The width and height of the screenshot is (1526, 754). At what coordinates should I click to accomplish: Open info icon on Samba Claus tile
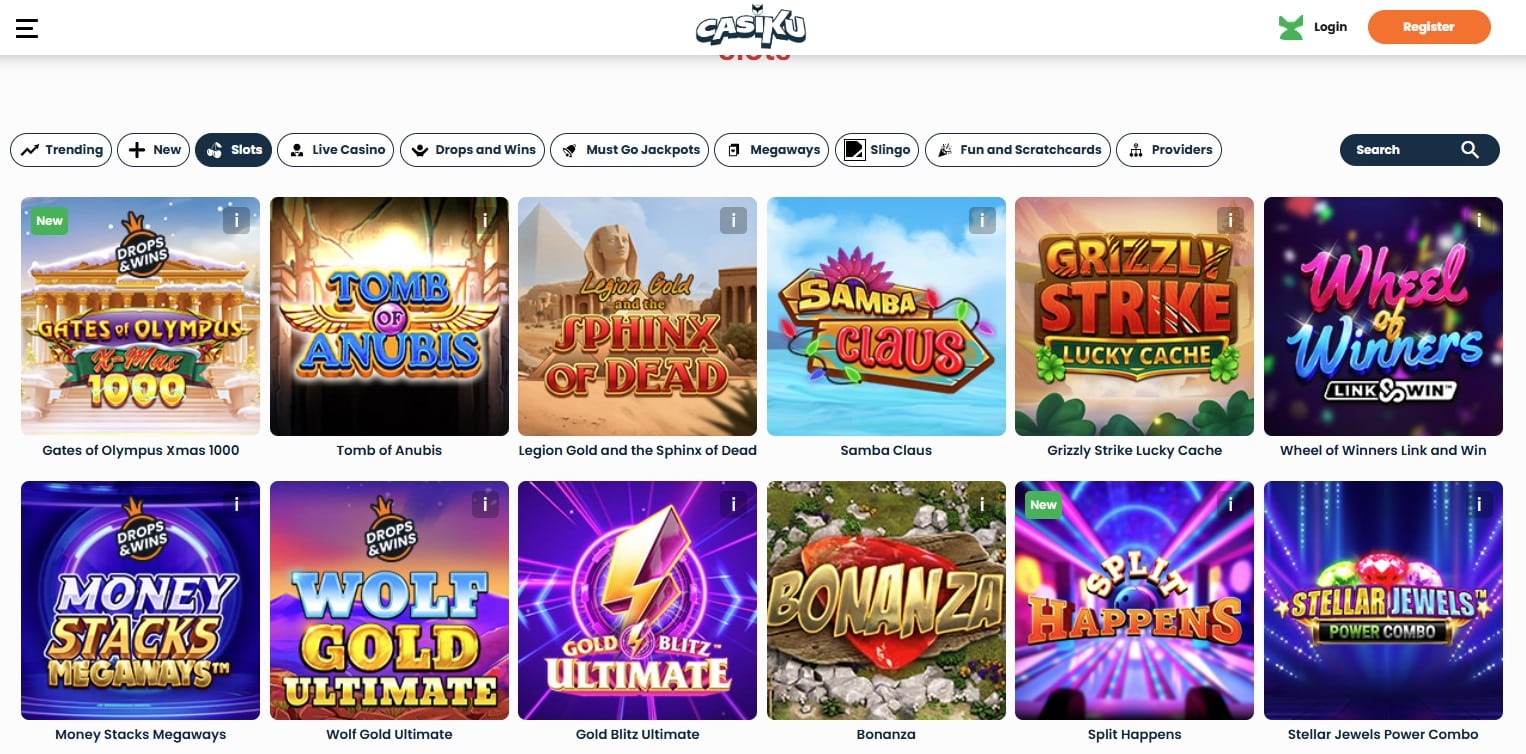click(x=982, y=220)
